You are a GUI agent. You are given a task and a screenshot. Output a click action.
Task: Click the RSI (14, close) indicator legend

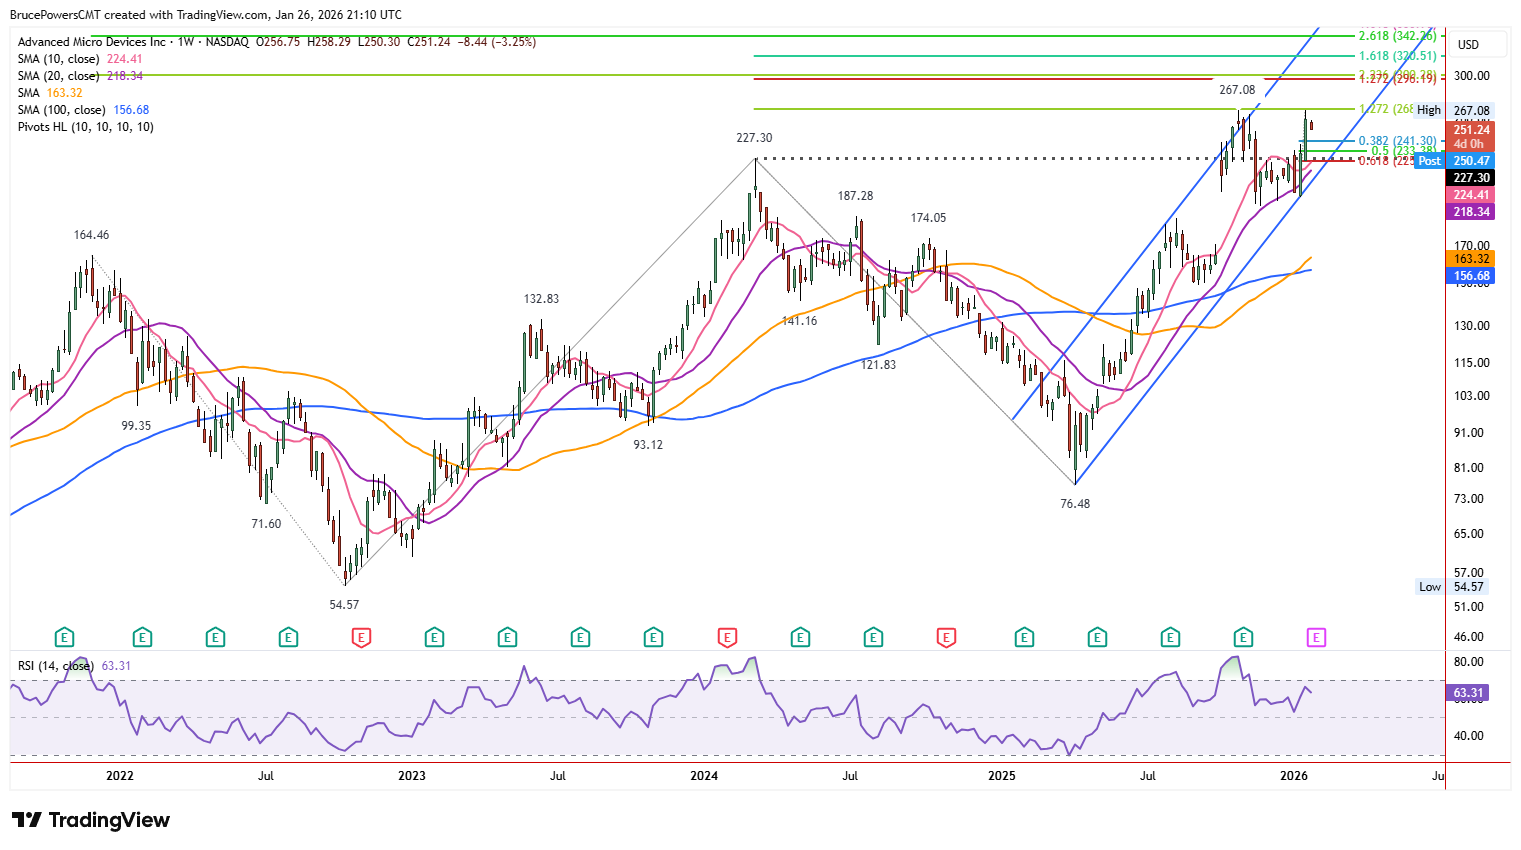pyautogui.click(x=74, y=666)
